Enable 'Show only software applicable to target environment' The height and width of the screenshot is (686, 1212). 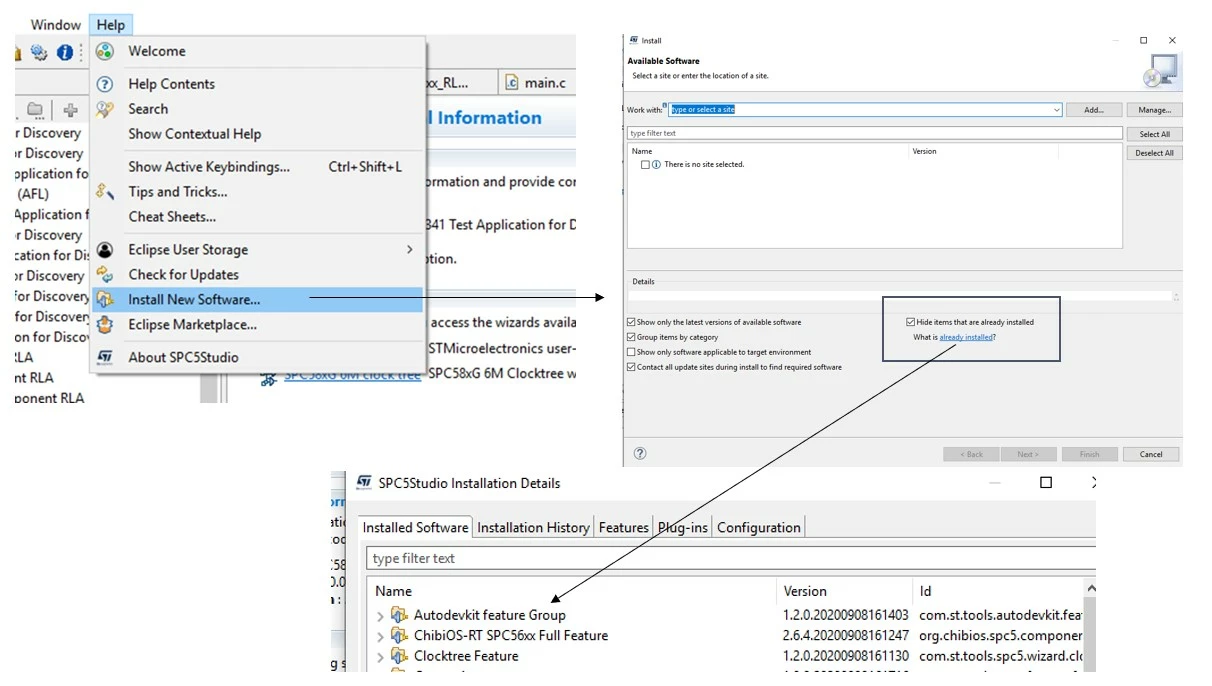(x=631, y=352)
